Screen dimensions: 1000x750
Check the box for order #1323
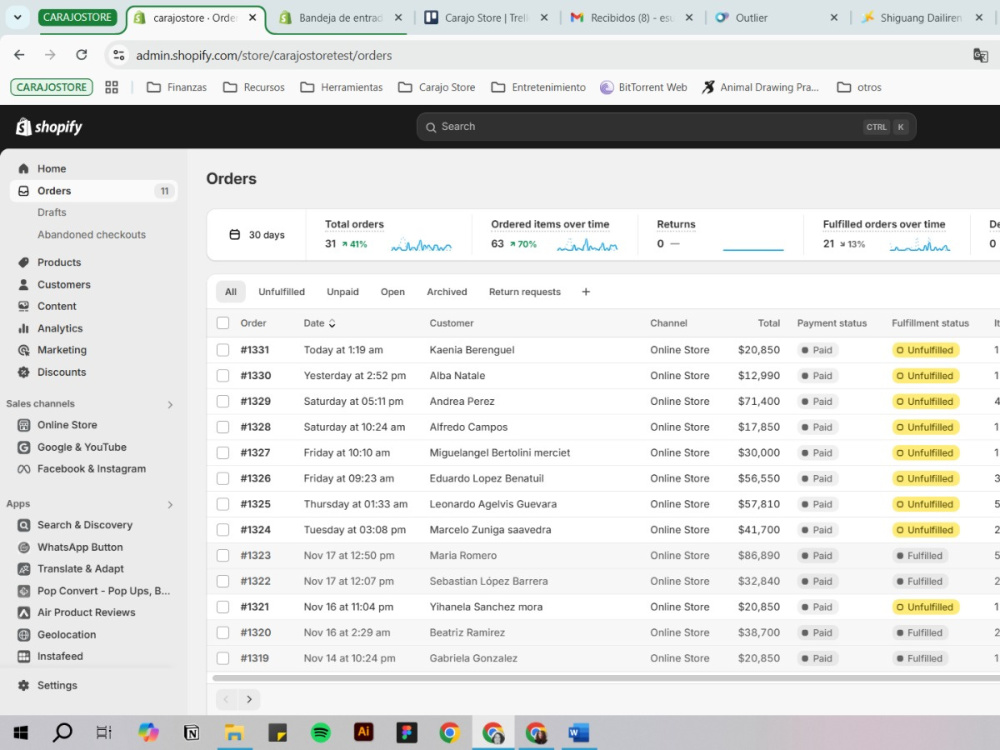coord(223,555)
